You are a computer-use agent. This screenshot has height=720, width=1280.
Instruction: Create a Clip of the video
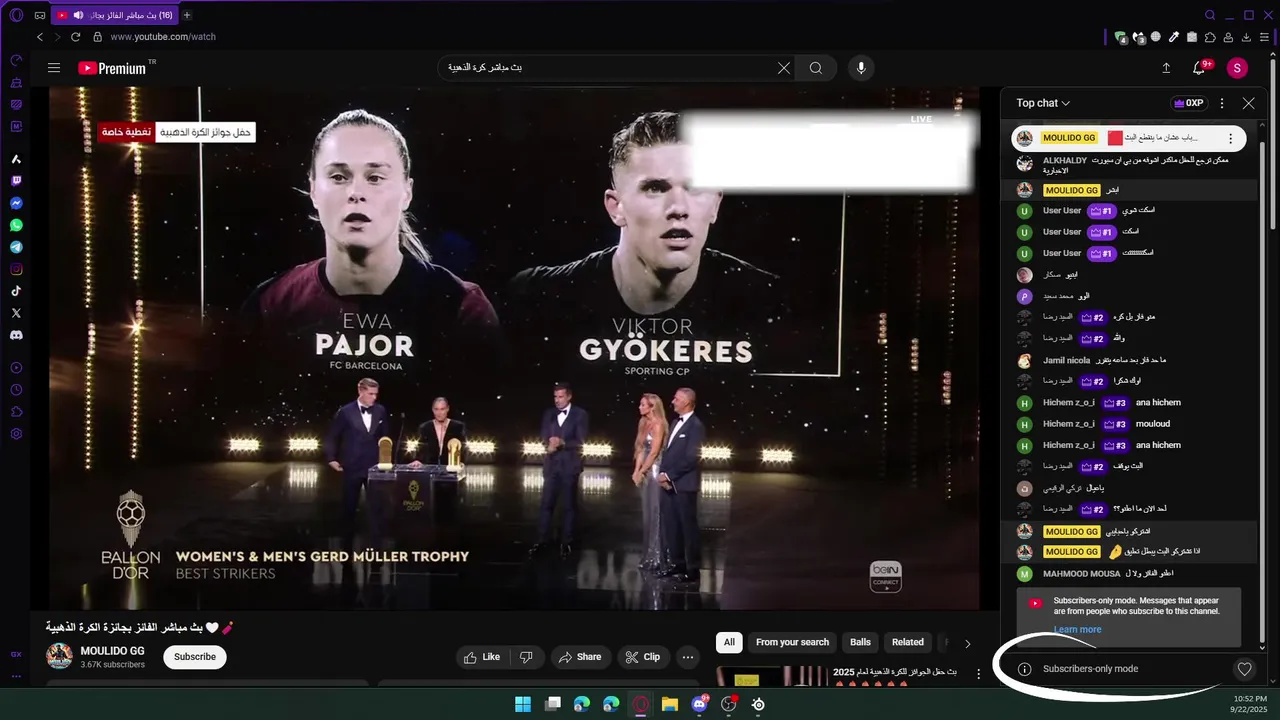coord(643,657)
